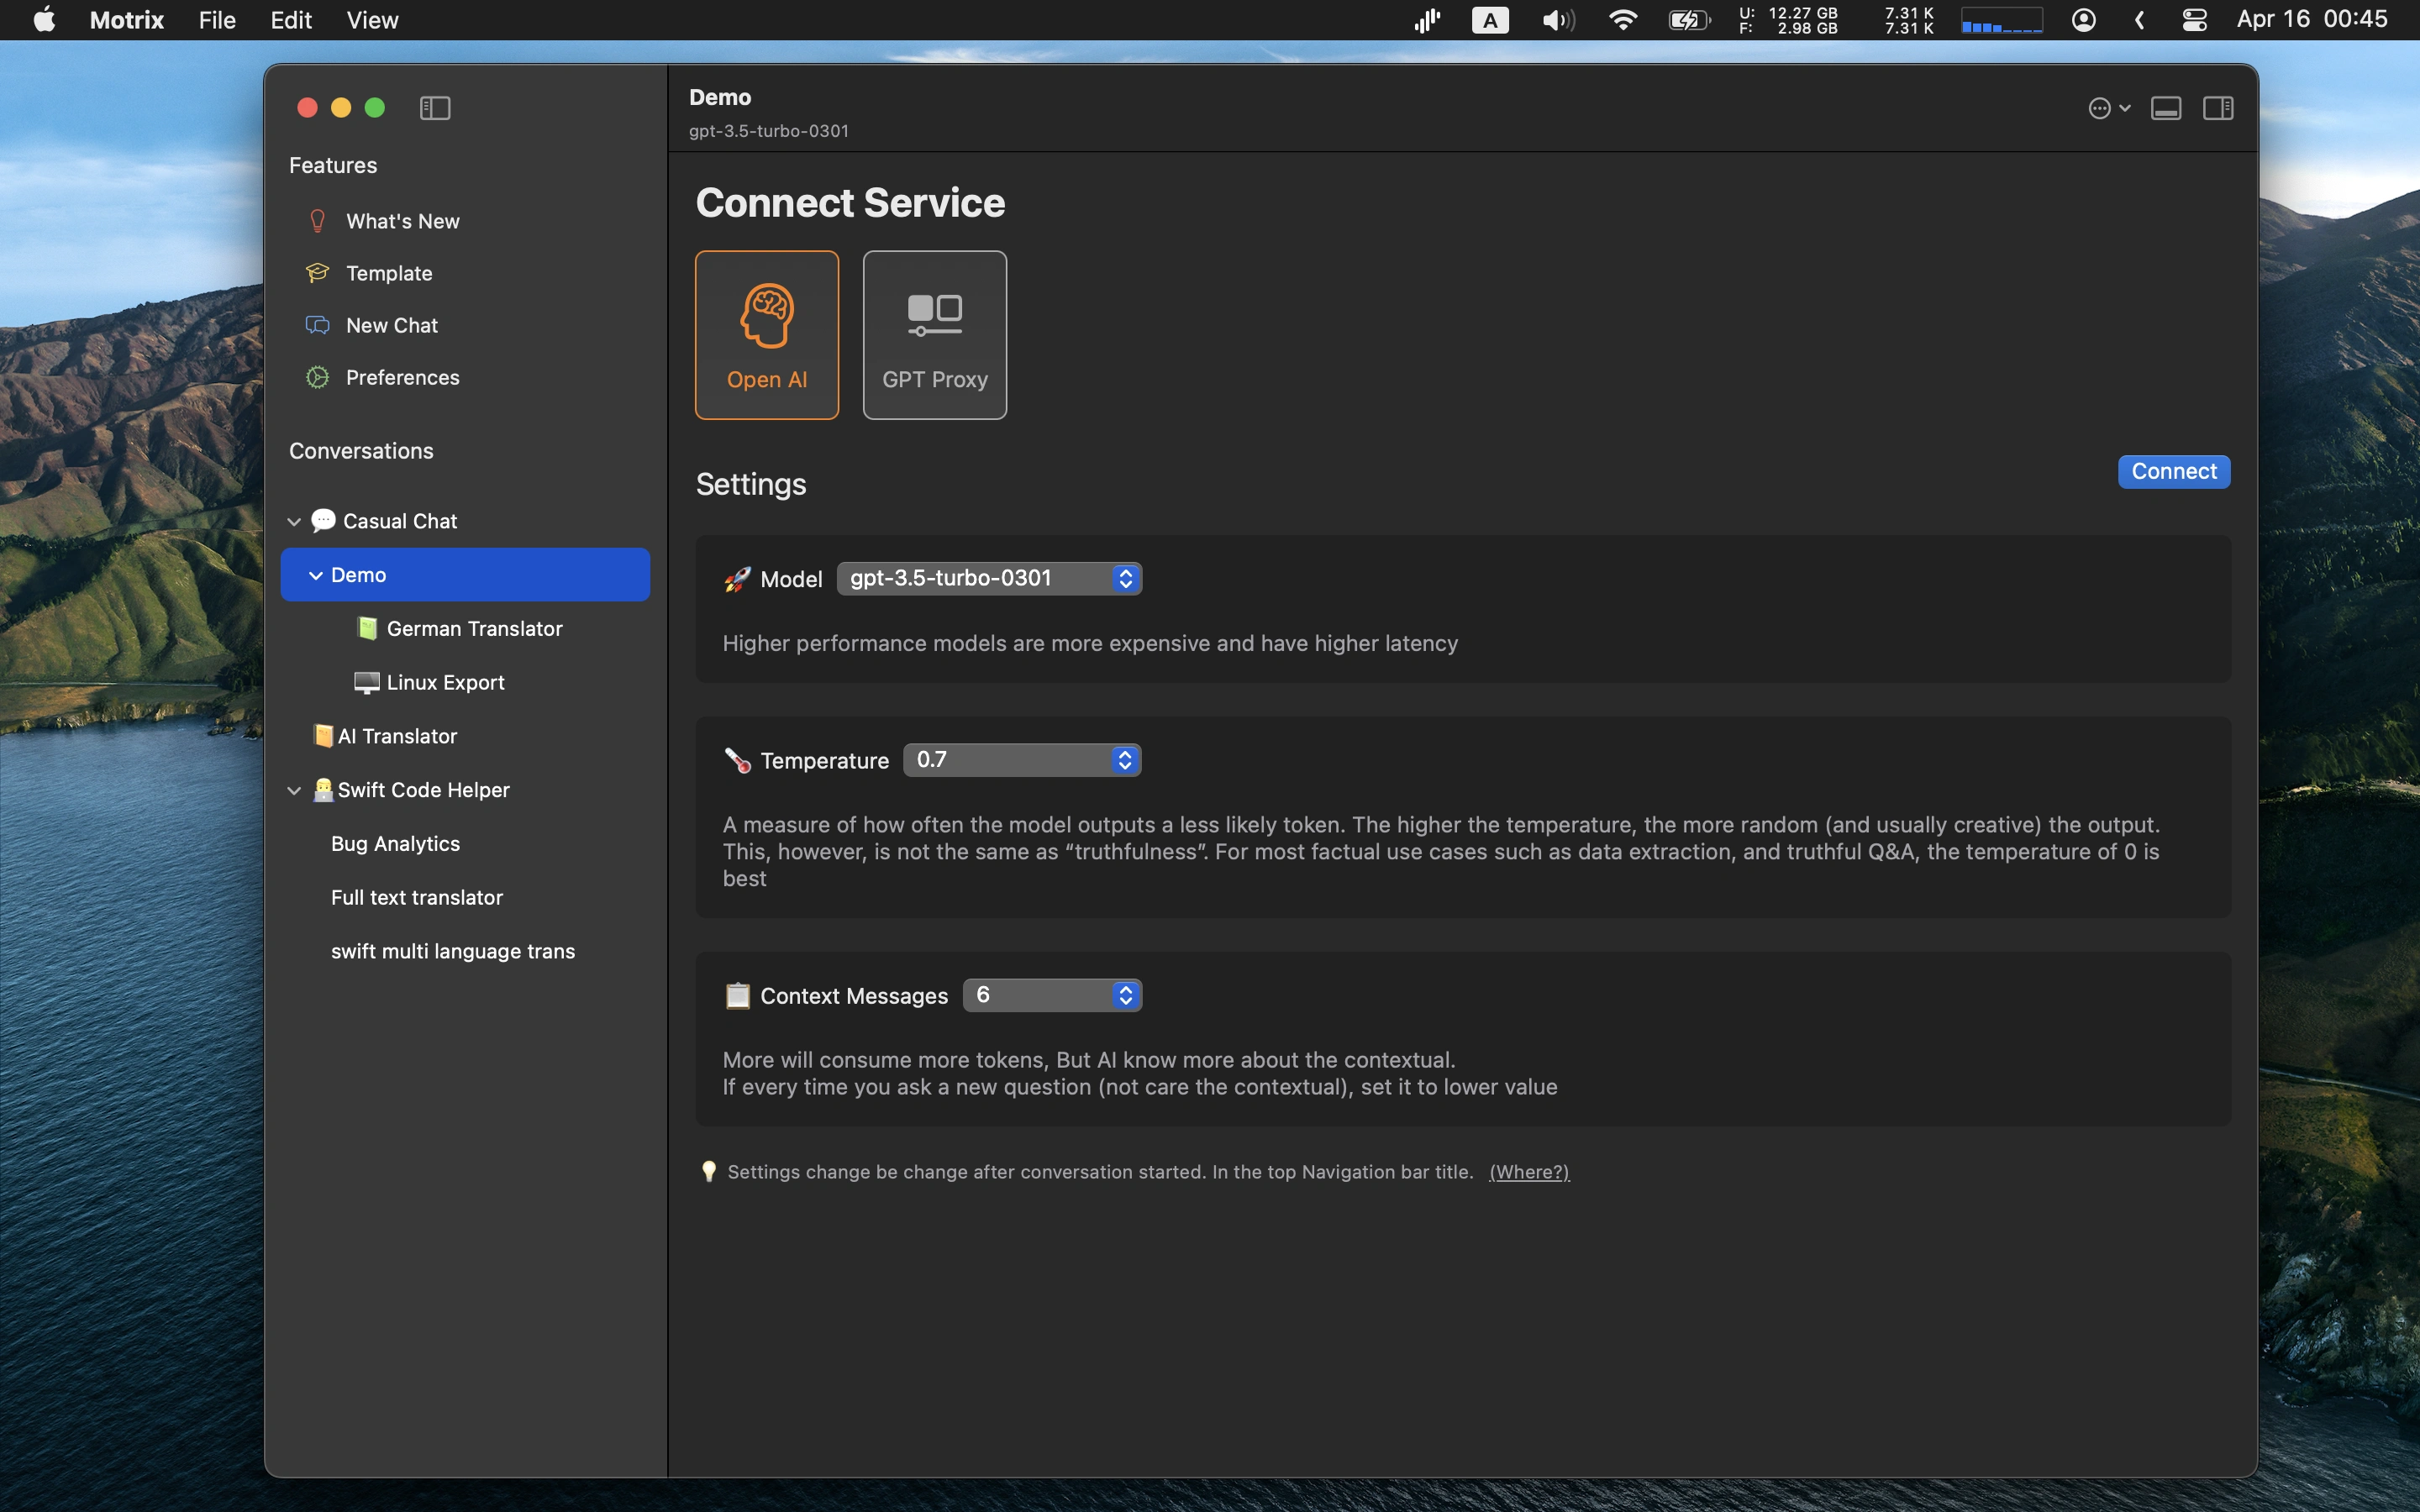Start a New Chat from the sidebar

(391, 325)
